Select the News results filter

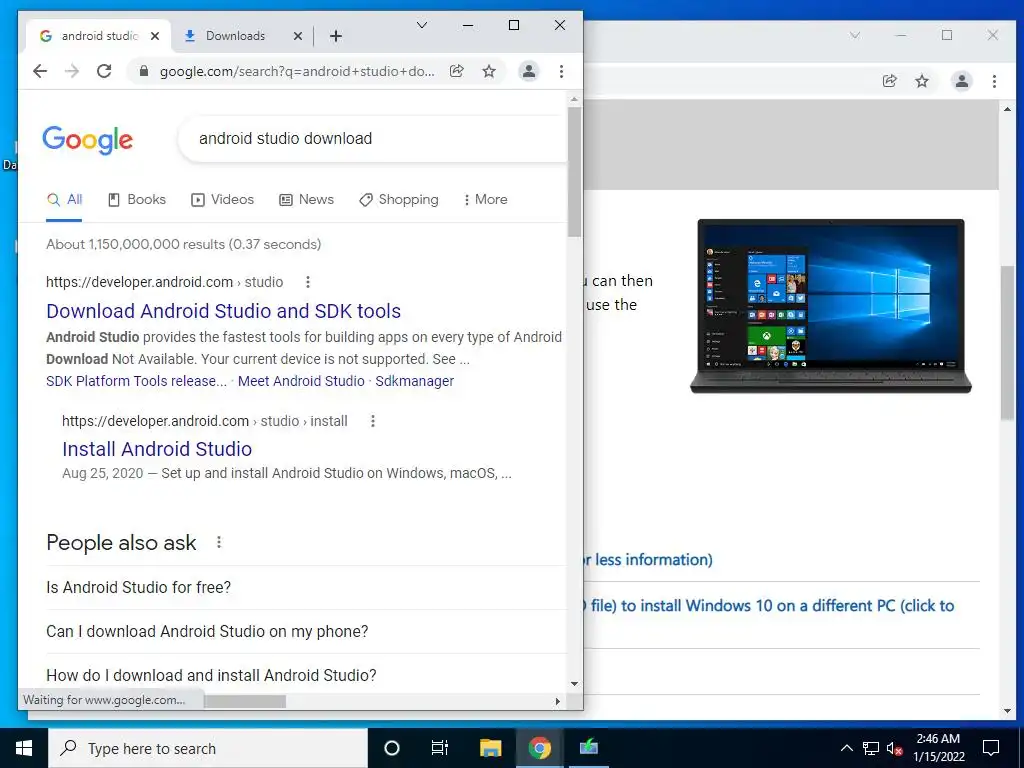(x=306, y=200)
